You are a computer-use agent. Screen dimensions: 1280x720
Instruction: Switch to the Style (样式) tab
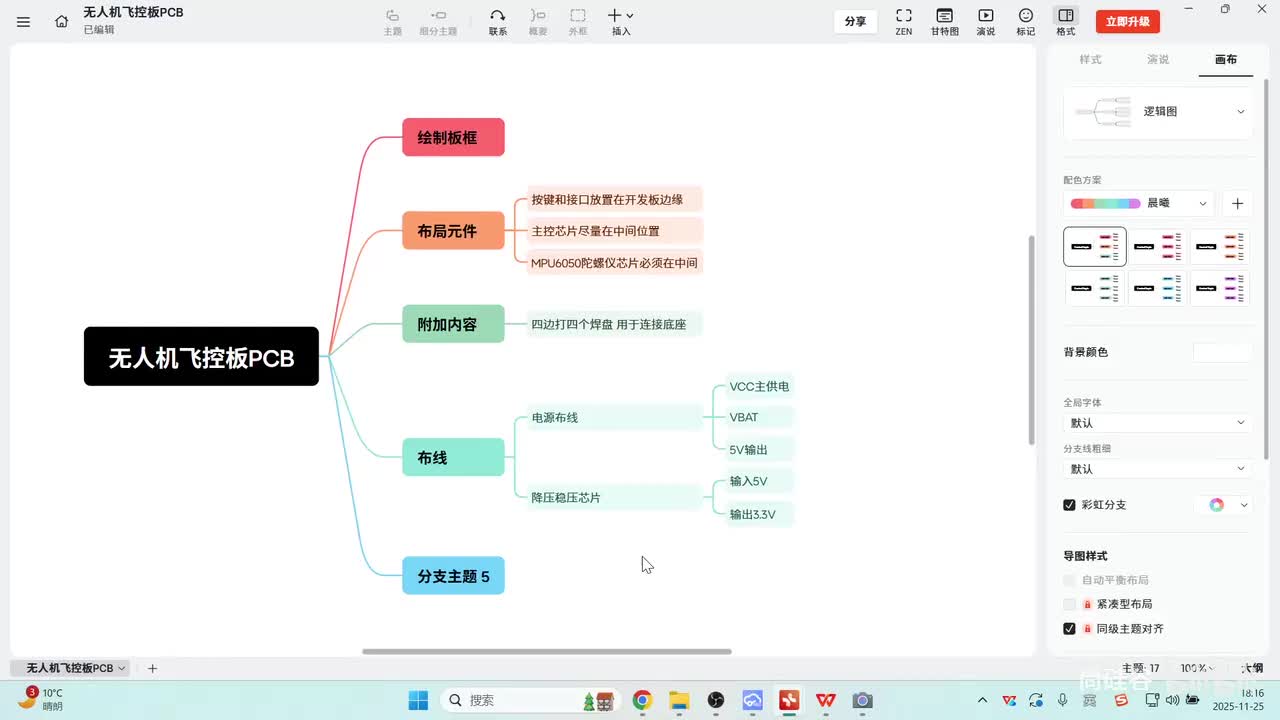click(x=1090, y=60)
